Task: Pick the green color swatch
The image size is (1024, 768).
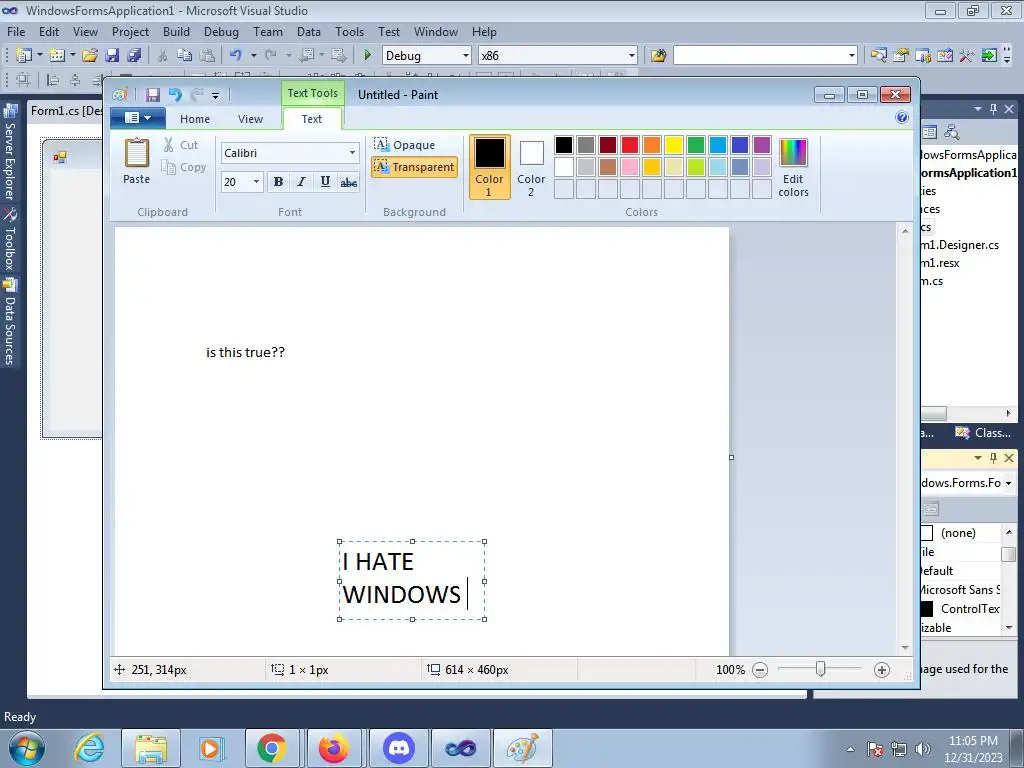Action: click(696, 144)
